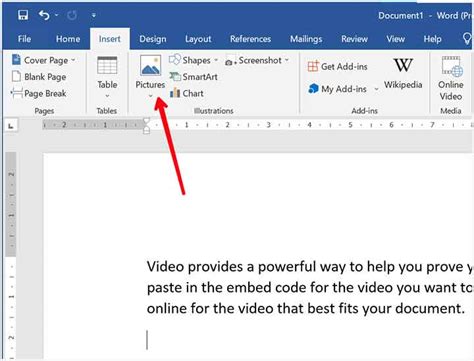Click the Shapes icon
Viewport: 474px width, 361px height.
tap(175, 60)
